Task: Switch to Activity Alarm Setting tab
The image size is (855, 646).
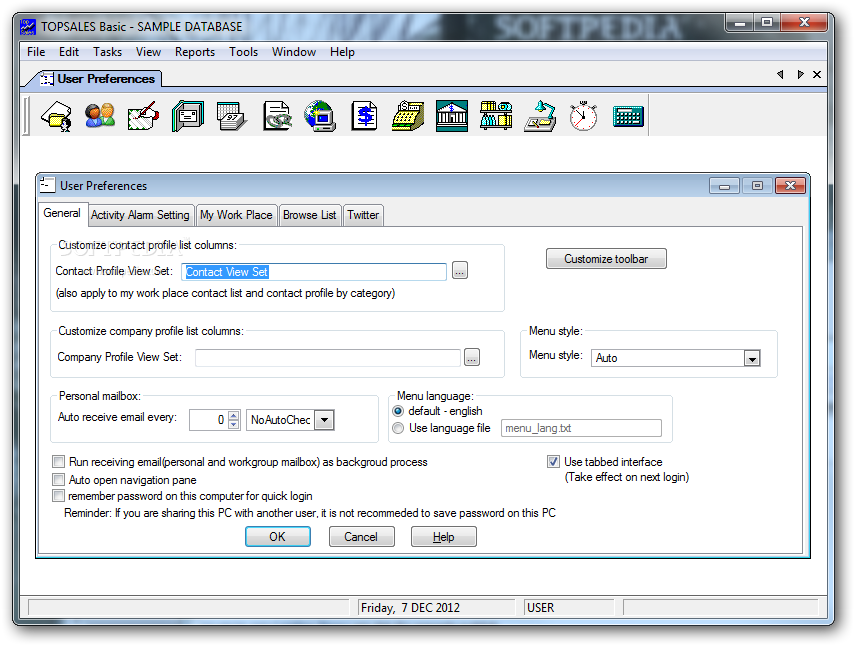Action: pyautogui.click(x=140, y=215)
